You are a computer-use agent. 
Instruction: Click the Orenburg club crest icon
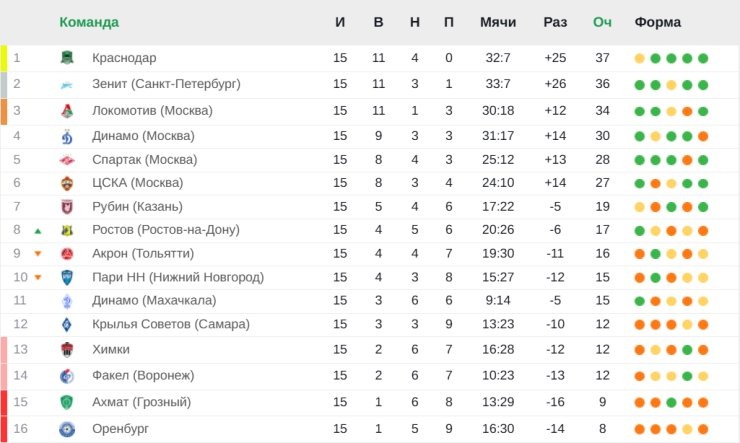click(x=67, y=429)
